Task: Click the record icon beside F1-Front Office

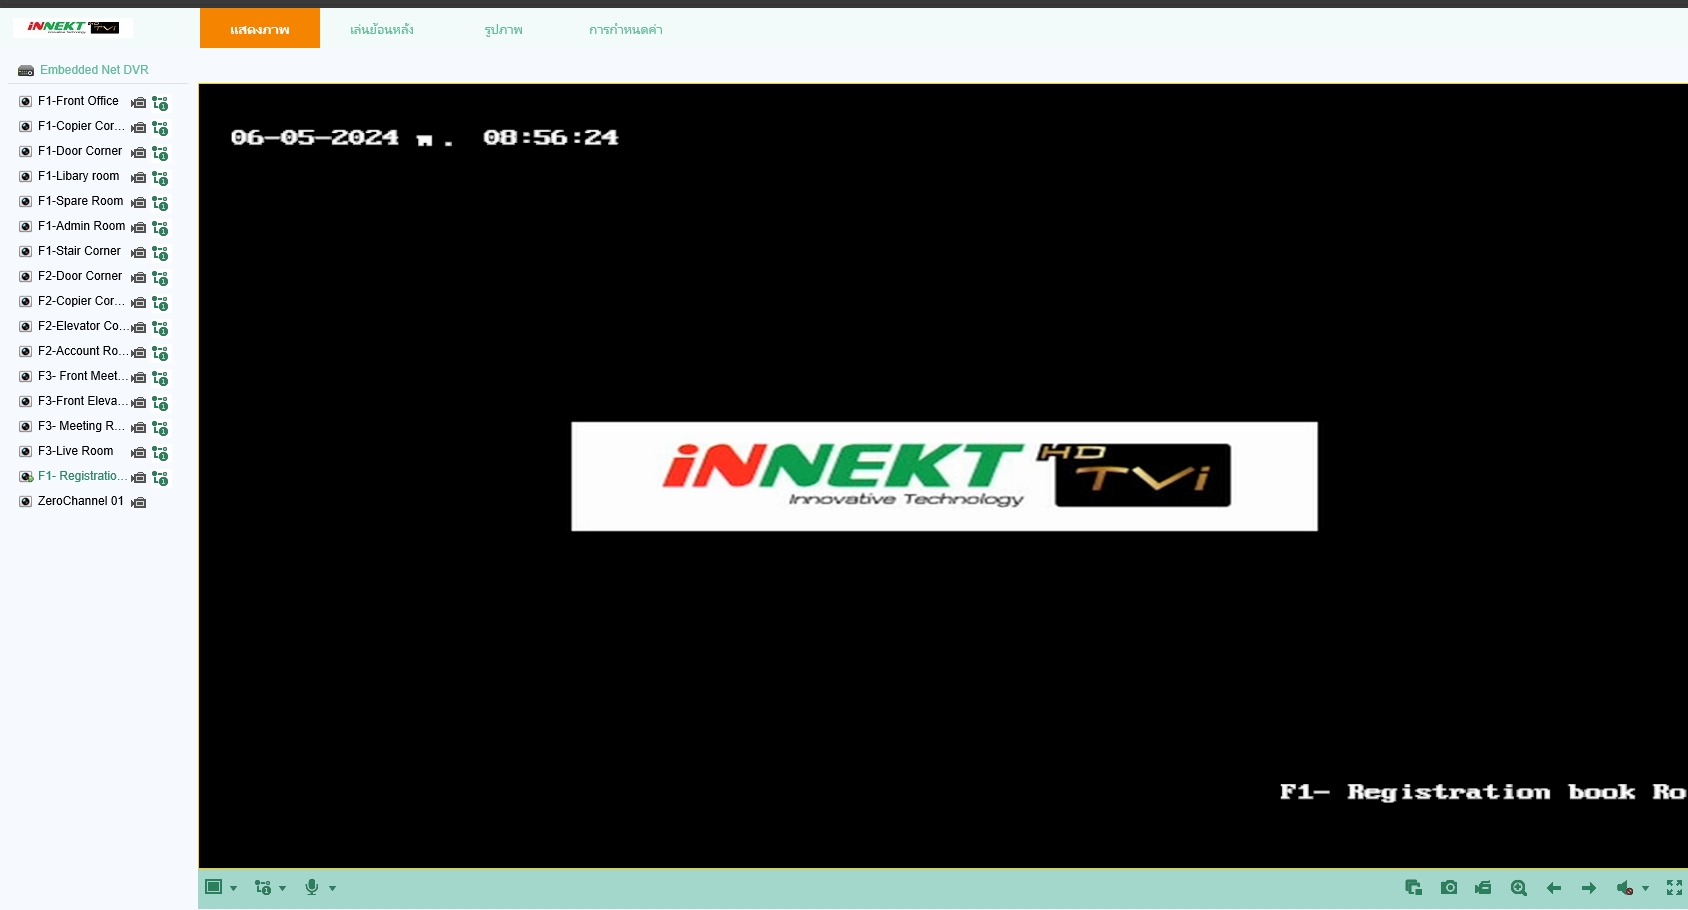Action: tap(139, 103)
